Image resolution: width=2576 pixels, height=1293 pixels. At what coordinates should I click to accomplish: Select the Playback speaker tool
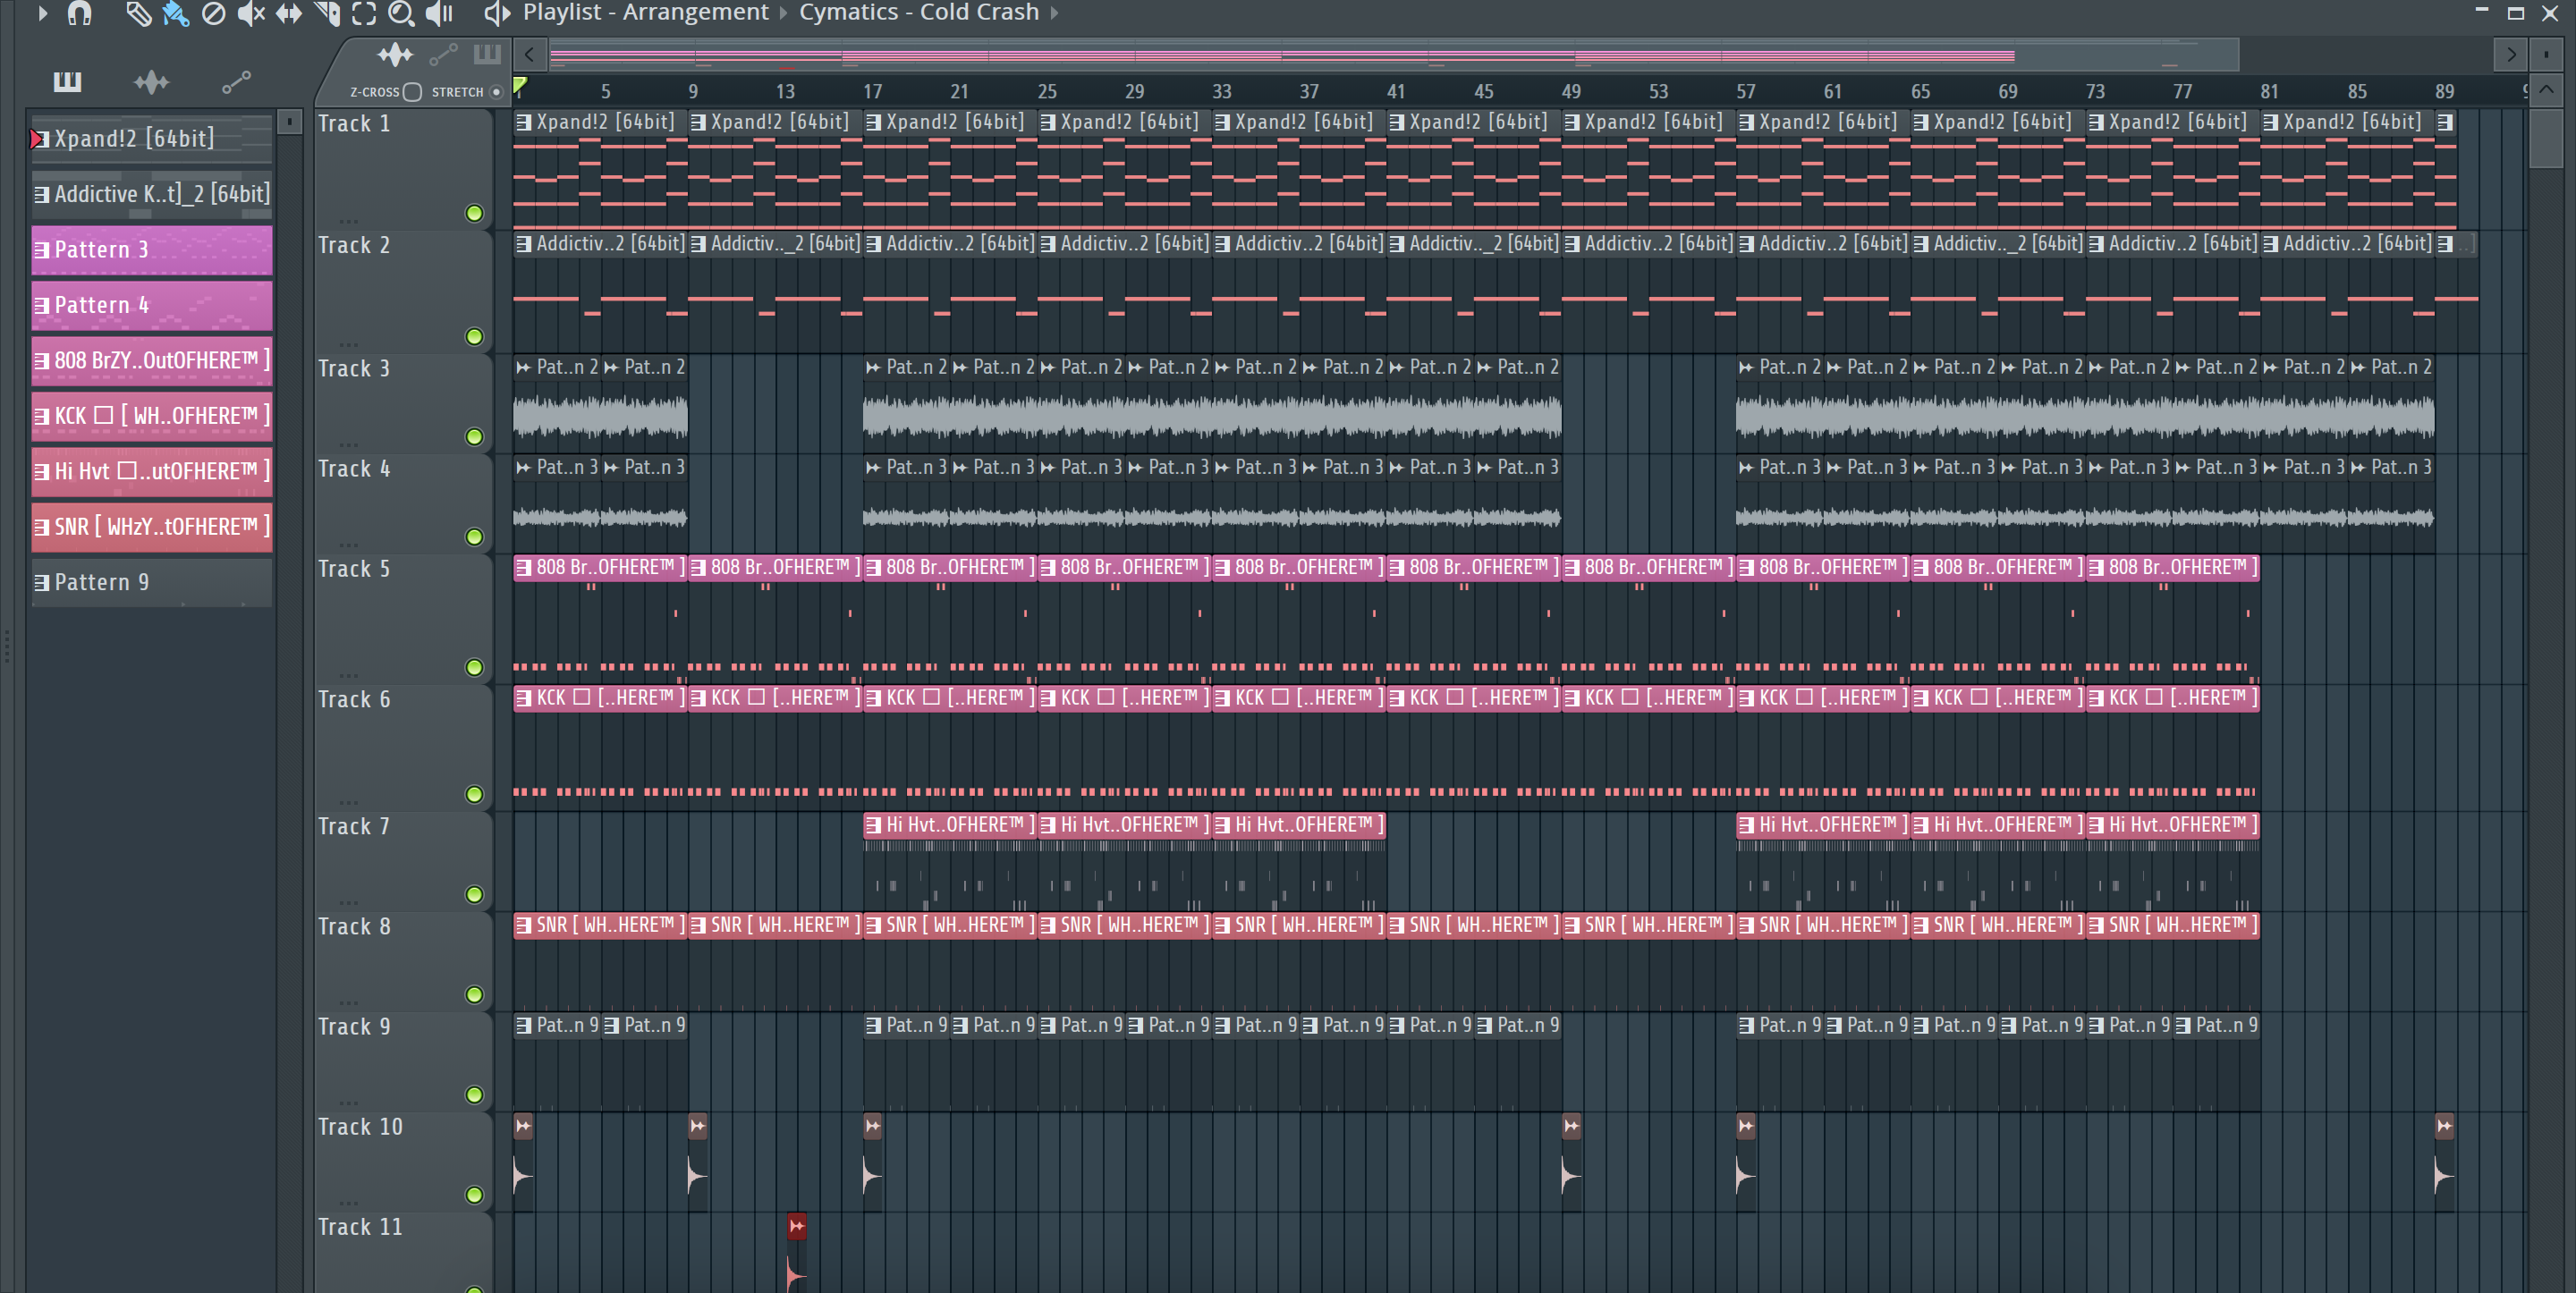tap(439, 14)
